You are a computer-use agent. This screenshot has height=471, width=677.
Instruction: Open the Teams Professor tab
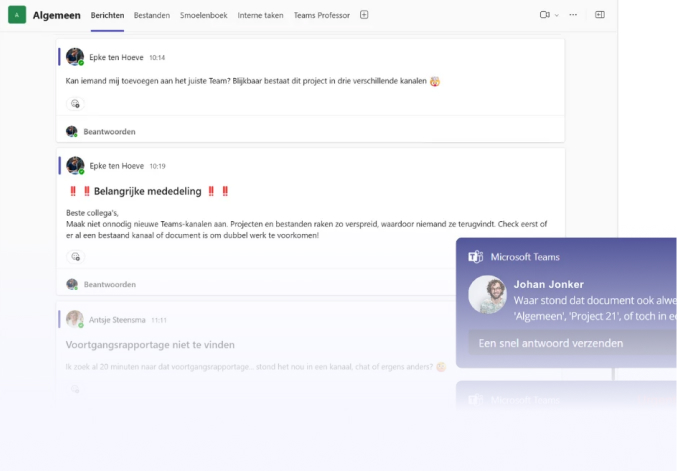[322, 15]
